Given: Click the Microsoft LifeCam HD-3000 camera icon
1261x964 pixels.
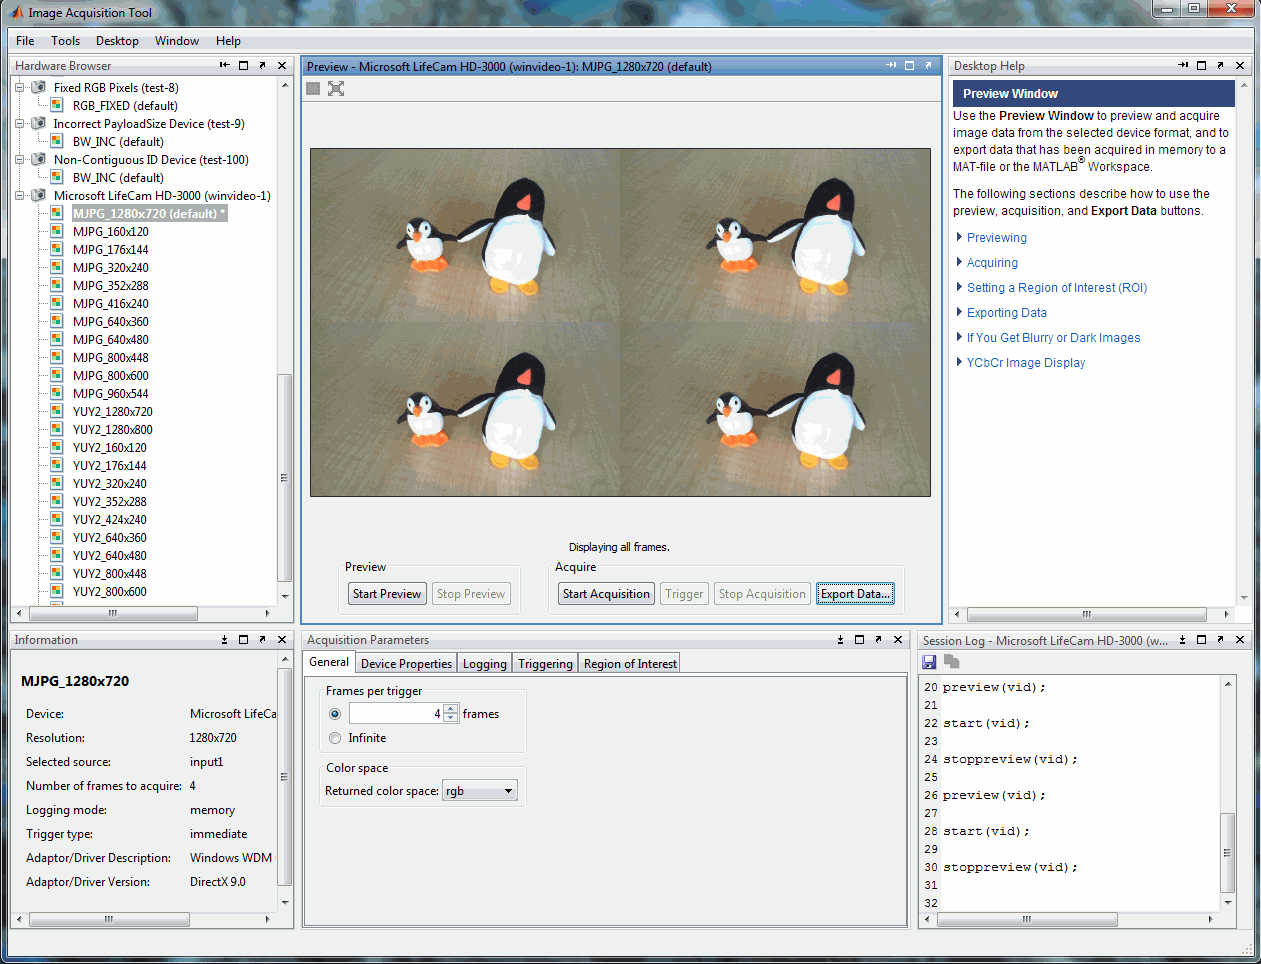Looking at the screenshot, I should point(39,195).
